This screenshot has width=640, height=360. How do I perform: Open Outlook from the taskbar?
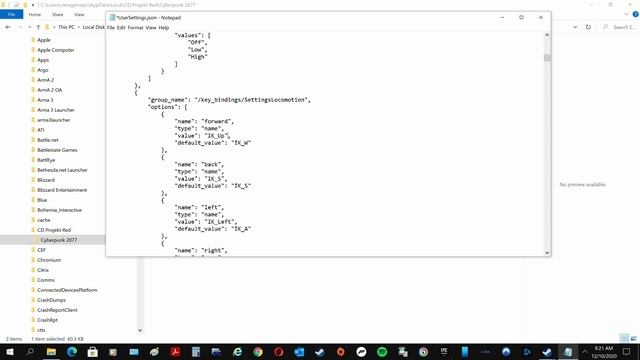pos(299,352)
